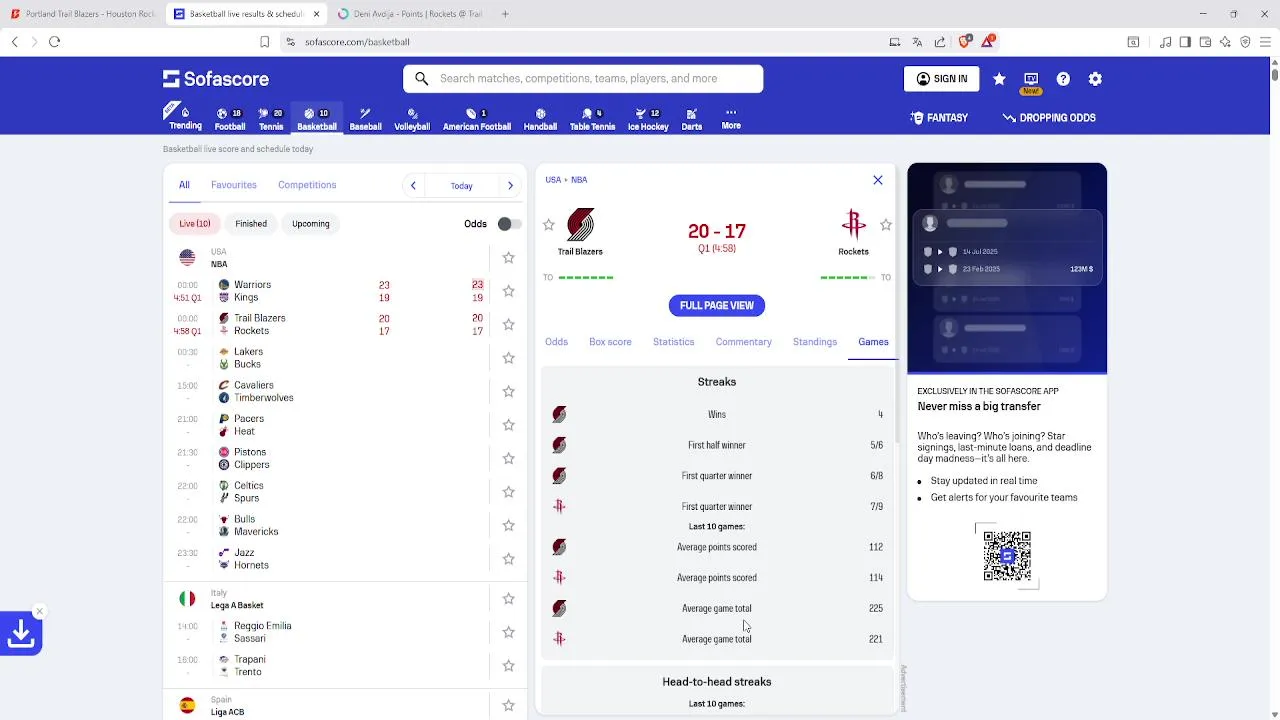Image resolution: width=1280 pixels, height=720 pixels.
Task: Select the Live (10) filter
Action: coord(195,224)
